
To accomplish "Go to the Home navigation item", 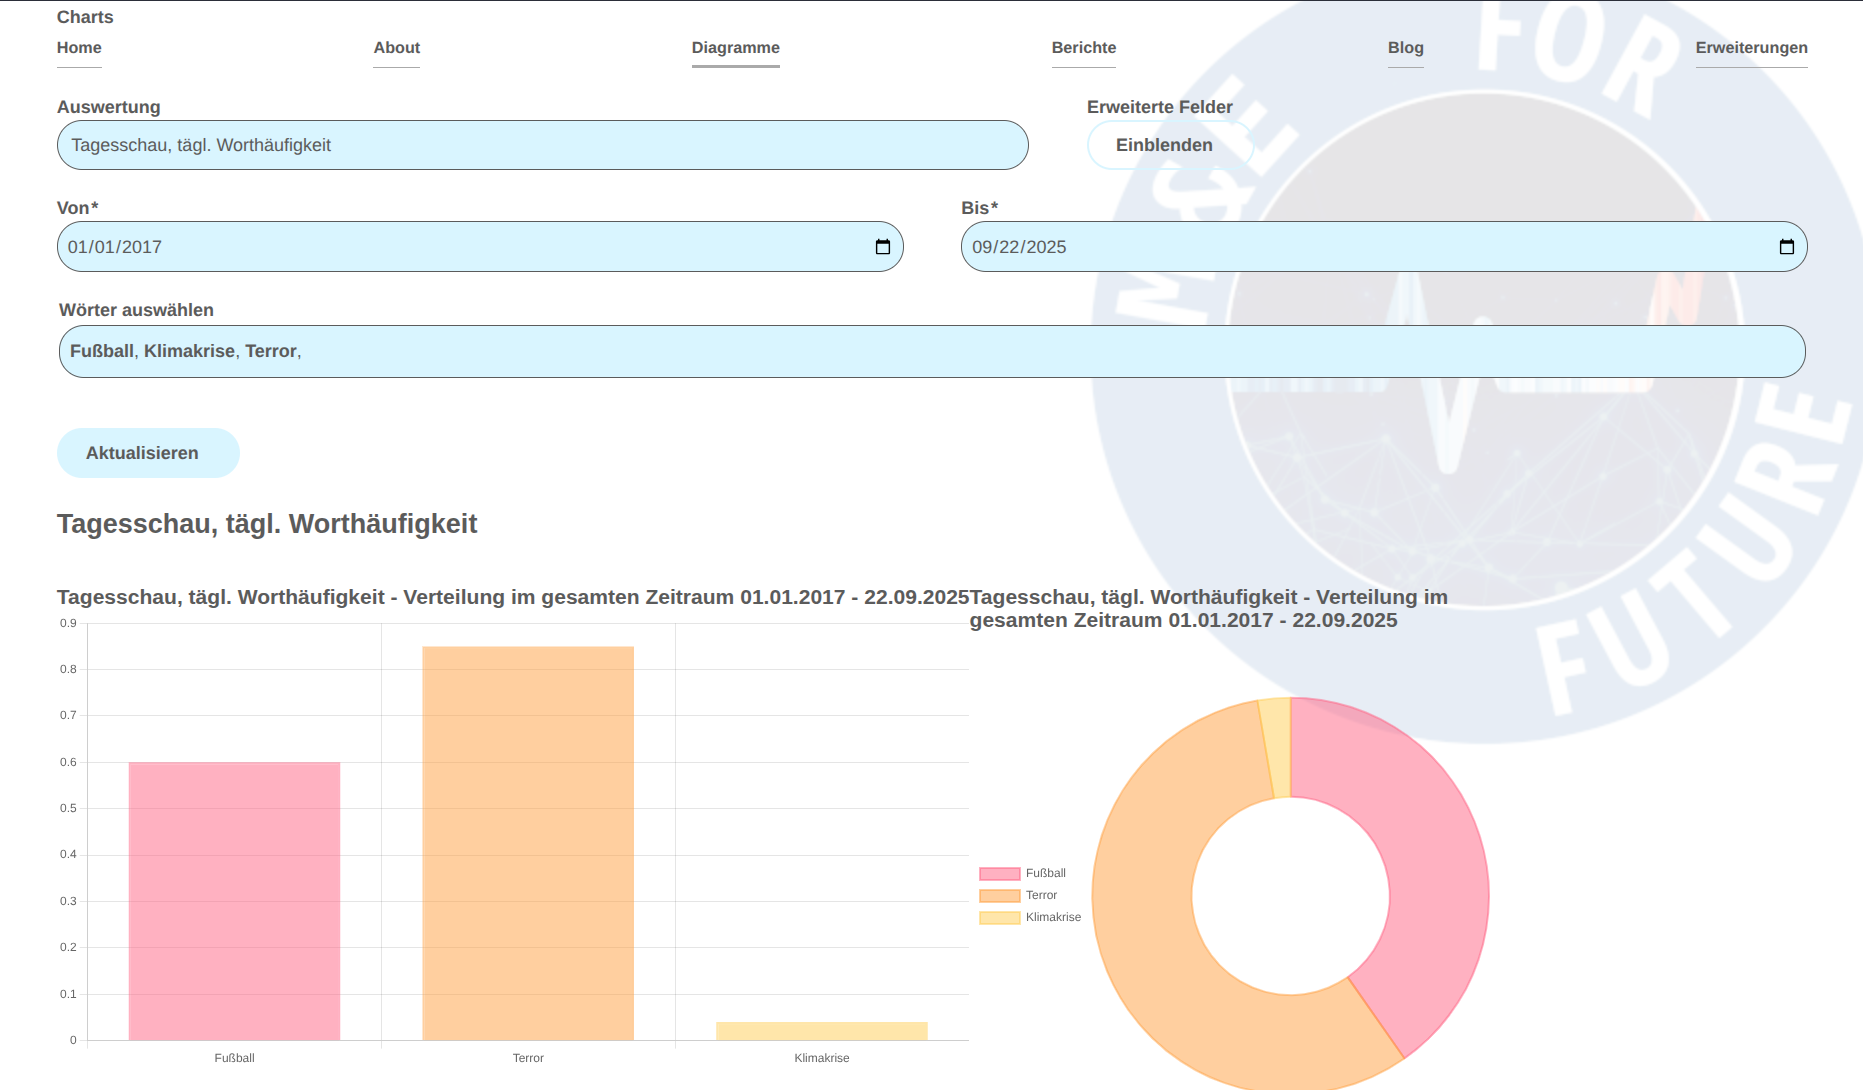I will point(79,48).
